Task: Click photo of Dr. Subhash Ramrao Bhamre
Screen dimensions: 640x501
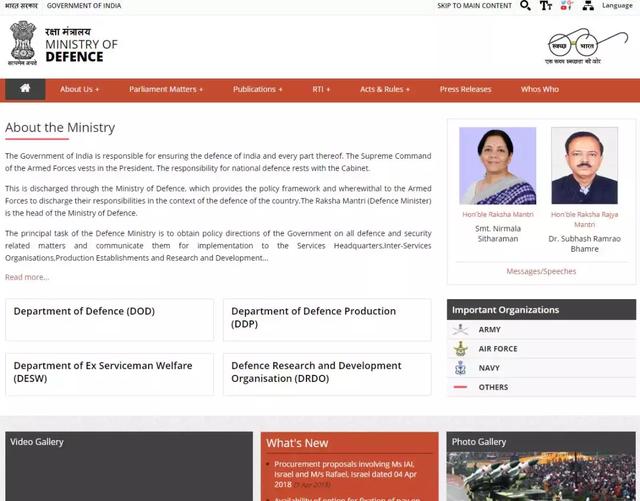Action: coord(584,165)
